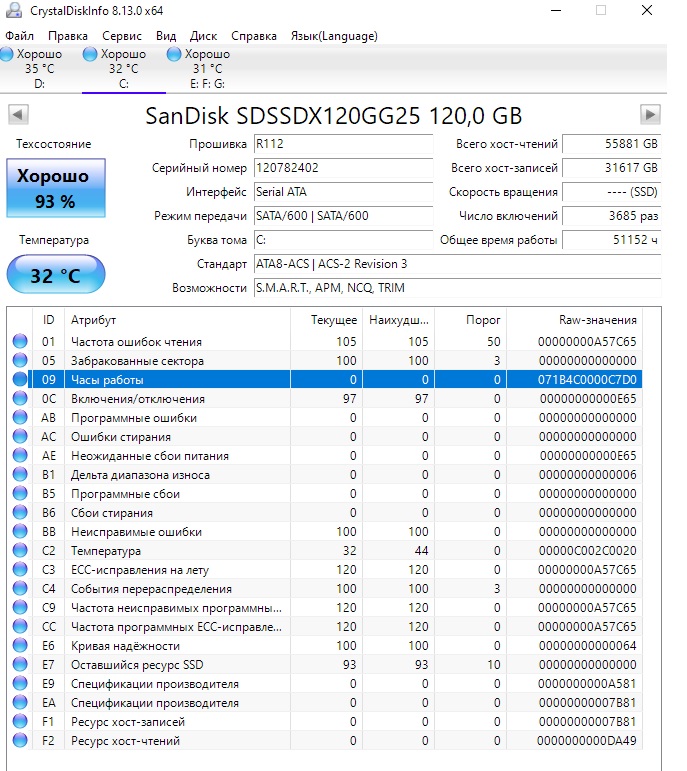The width and height of the screenshot is (687, 771).
Task: Click the Возможности field S.M.A.R.T., APM, NCQ, TRIM
Action: (x=457, y=288)
